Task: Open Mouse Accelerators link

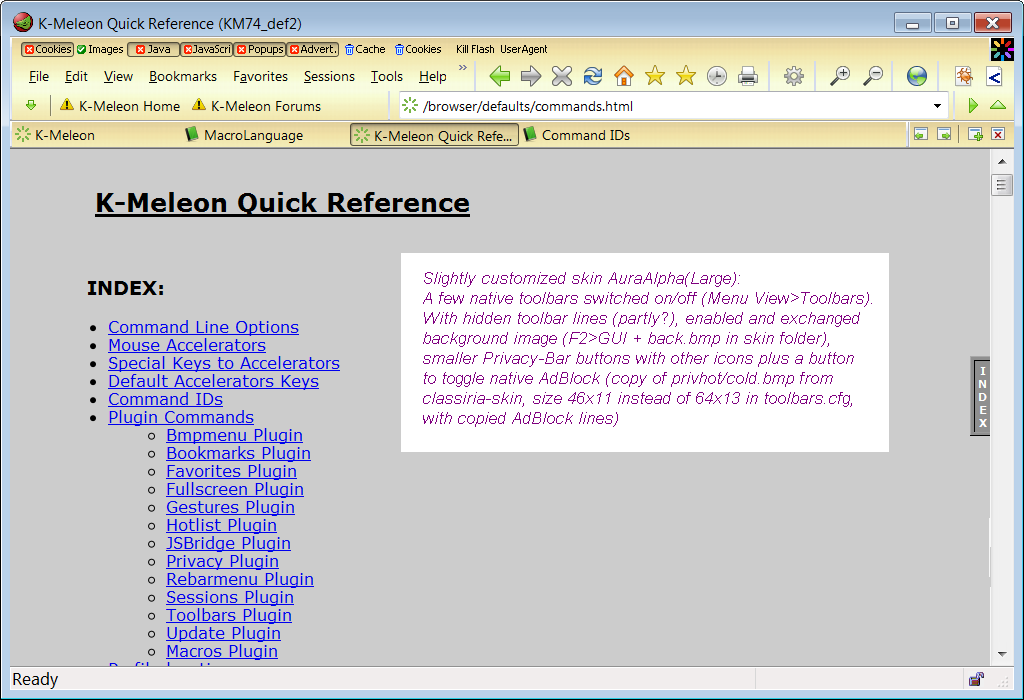Action: (187, 345)
